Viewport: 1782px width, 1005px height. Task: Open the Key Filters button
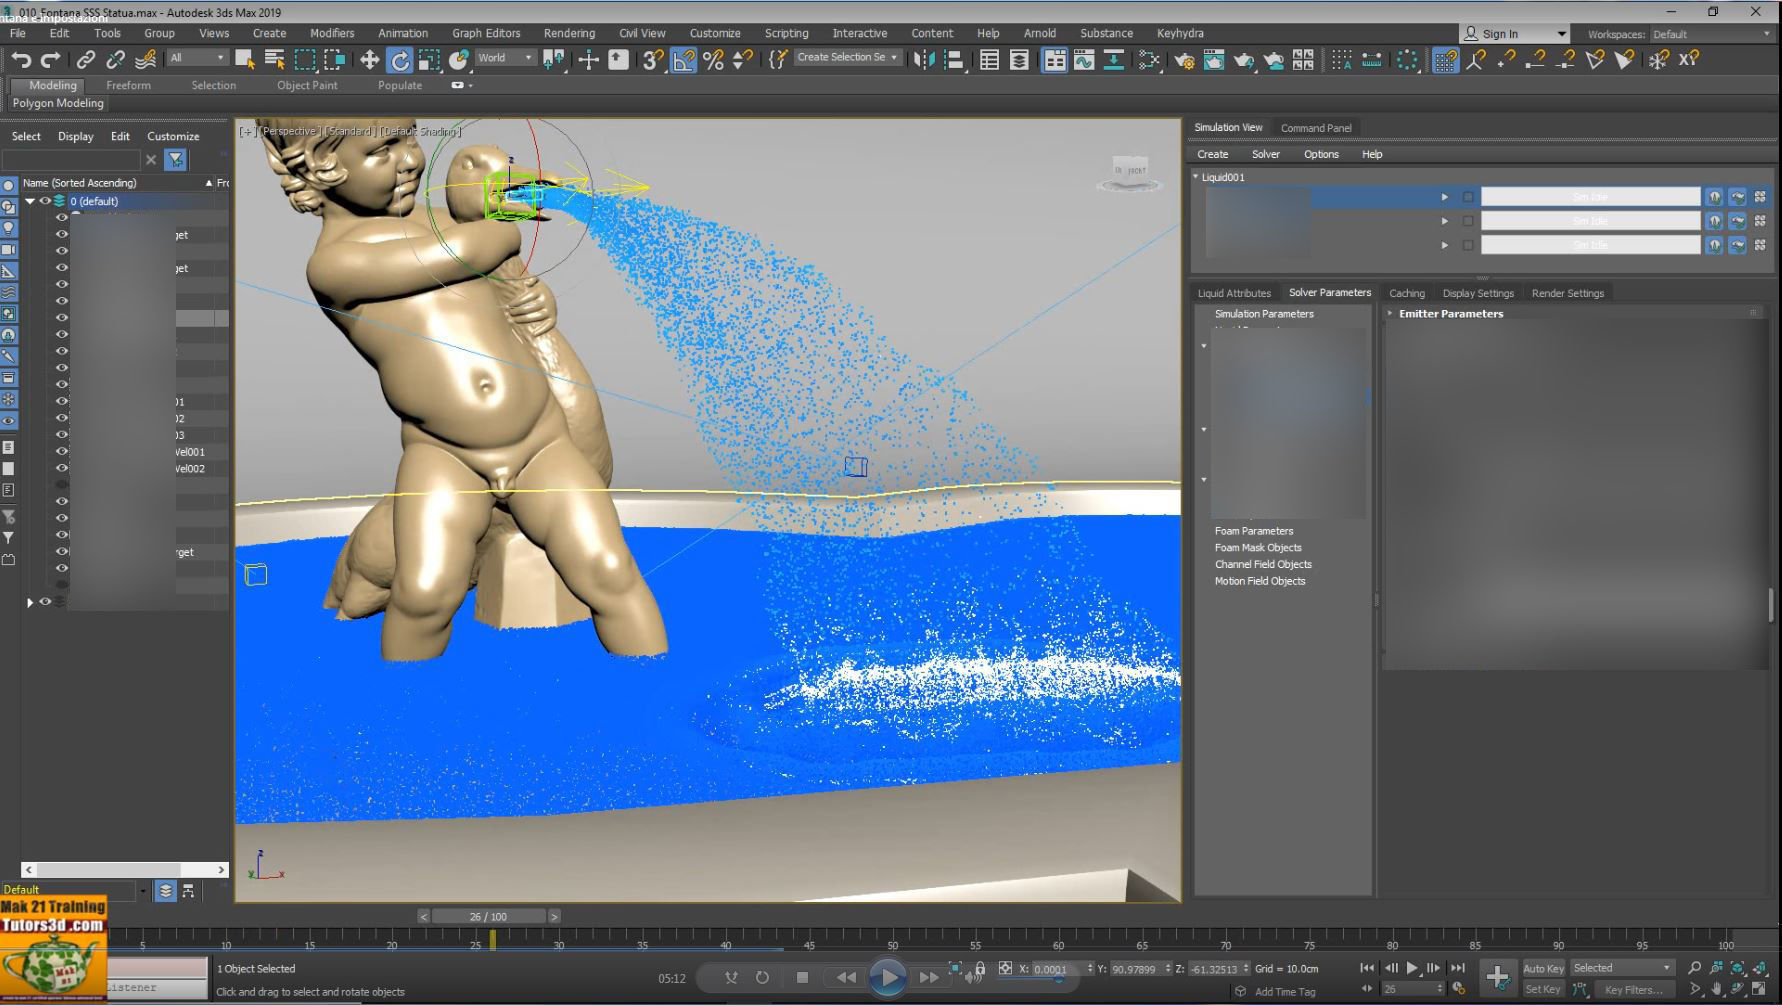coord(1635,989)
